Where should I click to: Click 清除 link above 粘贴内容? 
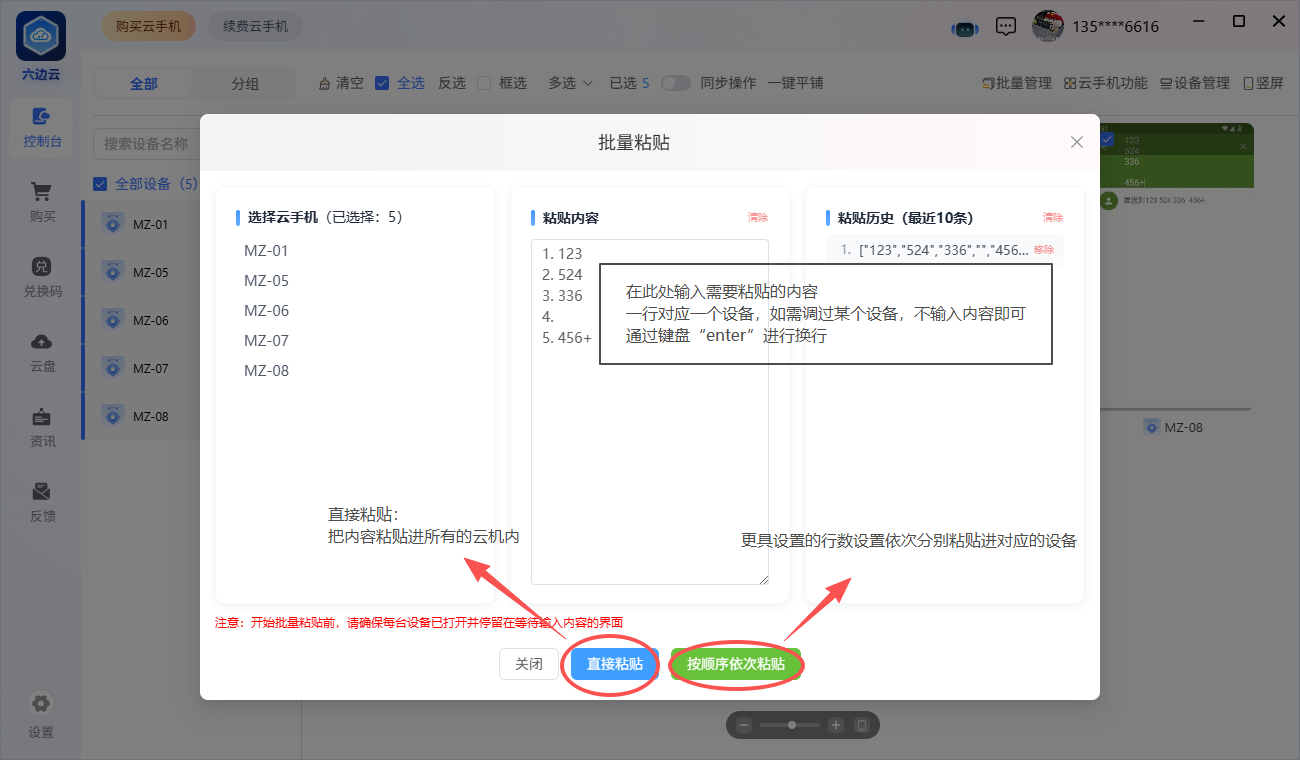pos(758,217)
